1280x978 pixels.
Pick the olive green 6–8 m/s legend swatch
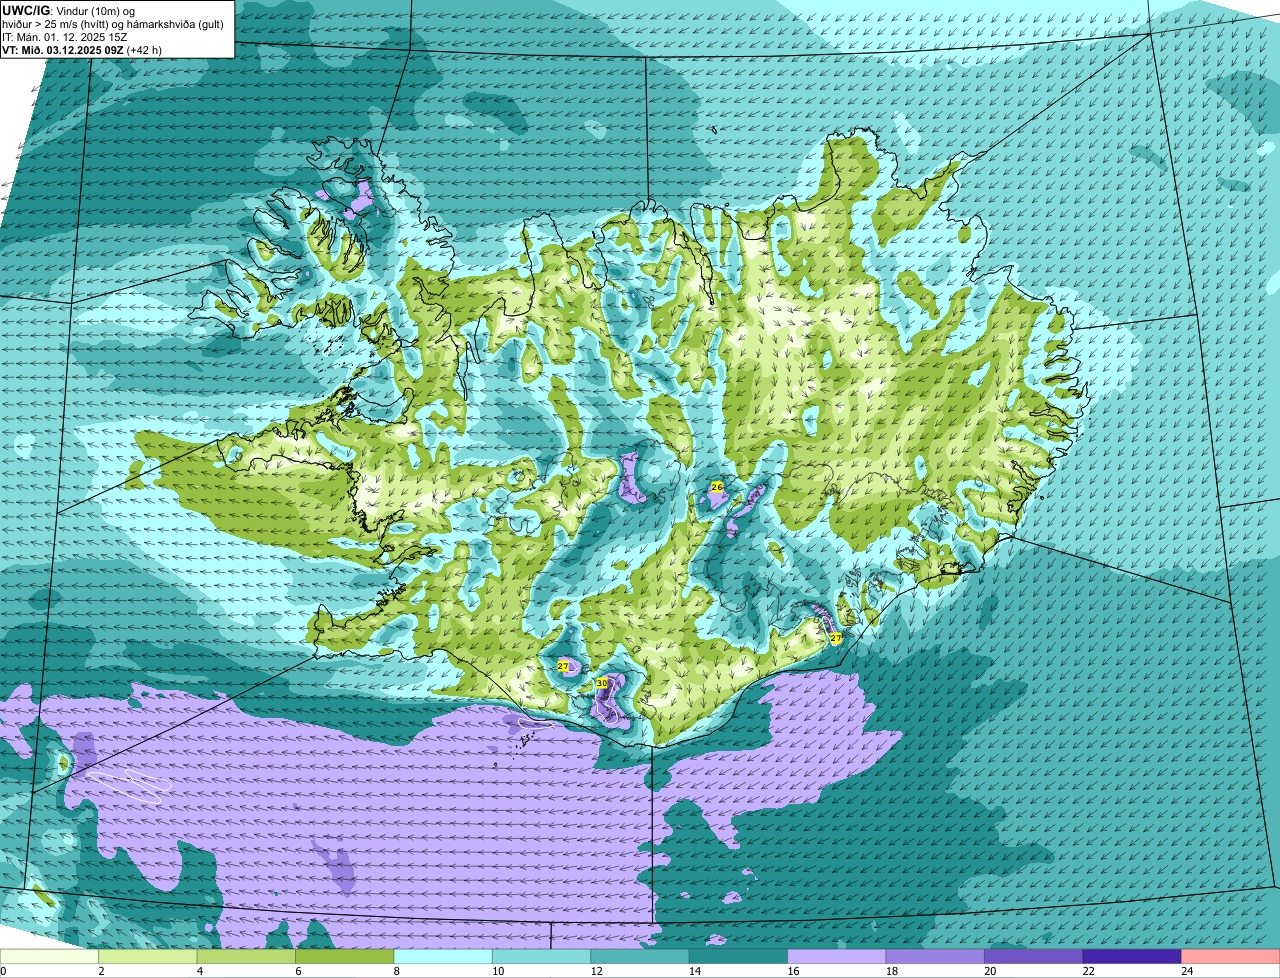point(346,956)
